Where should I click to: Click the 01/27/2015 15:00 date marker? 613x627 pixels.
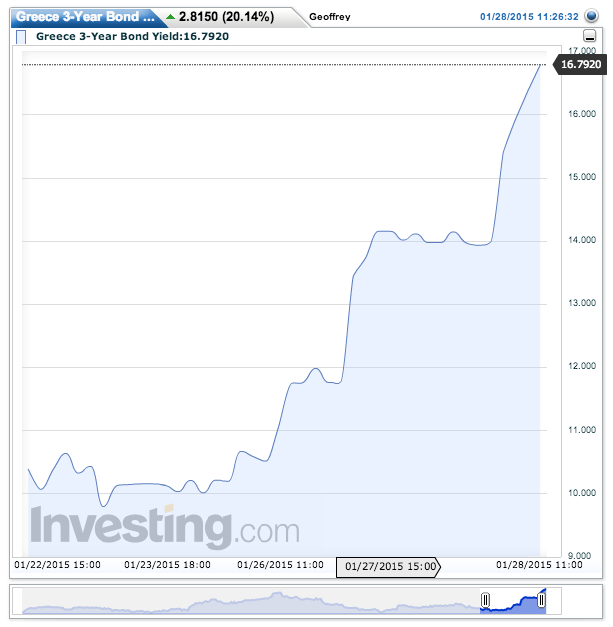390,566
